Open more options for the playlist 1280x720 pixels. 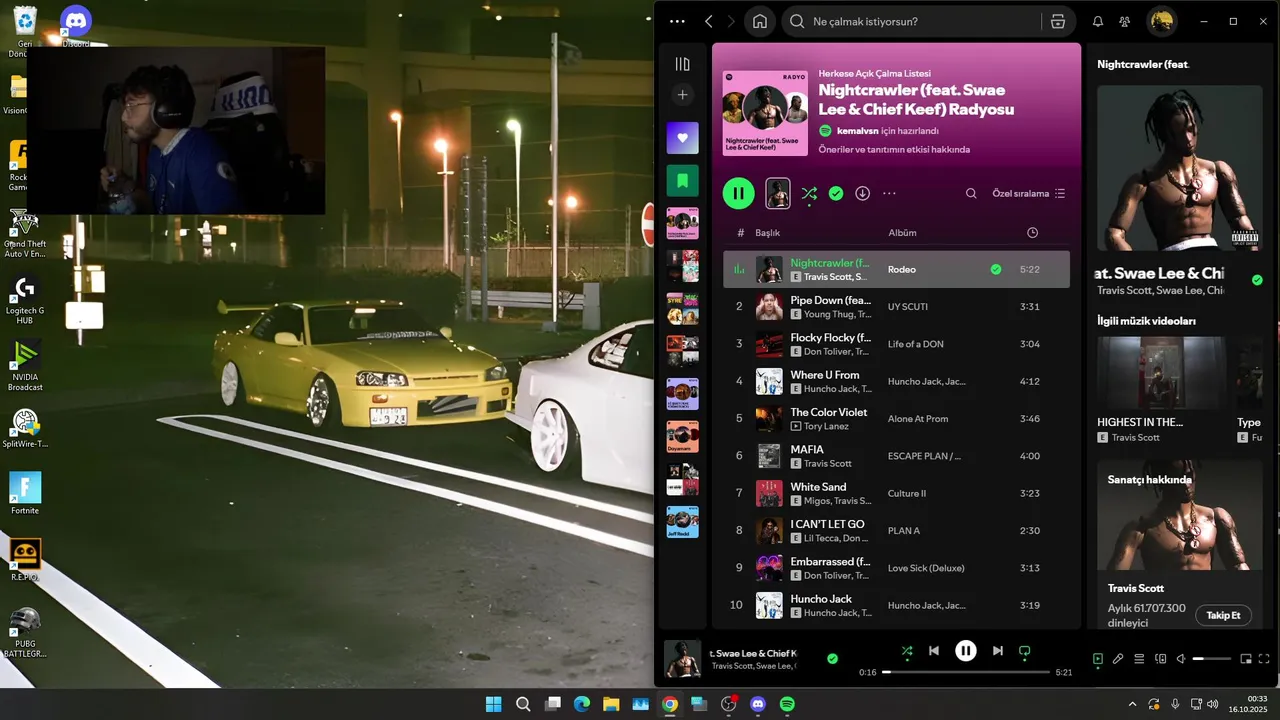(889, 193)
